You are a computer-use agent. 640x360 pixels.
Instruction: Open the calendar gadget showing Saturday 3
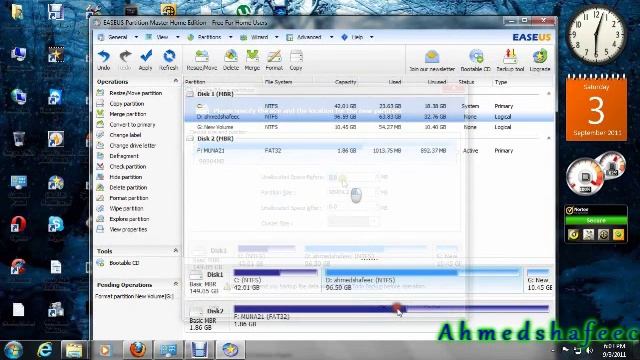tap(596, 108)
